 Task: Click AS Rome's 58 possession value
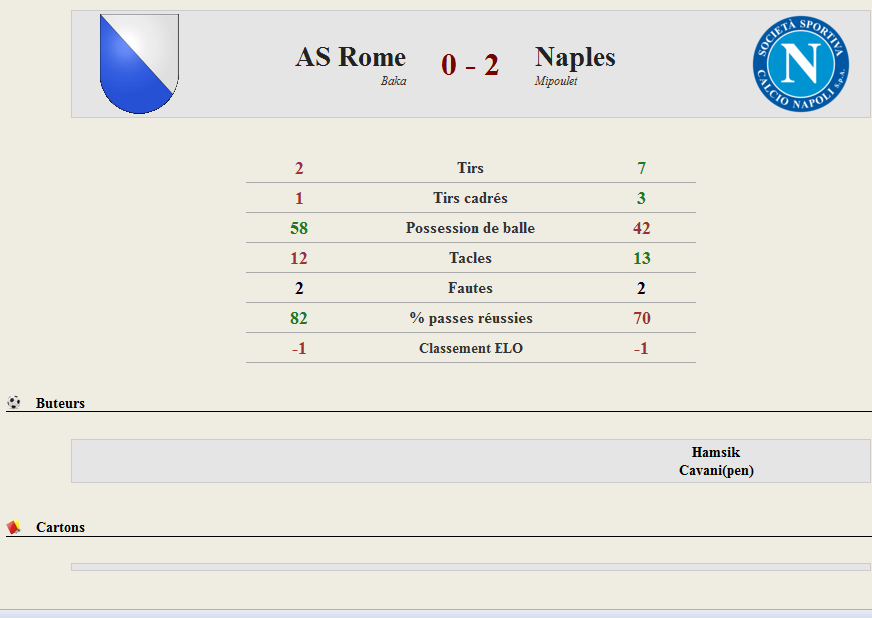coord(299,228)
